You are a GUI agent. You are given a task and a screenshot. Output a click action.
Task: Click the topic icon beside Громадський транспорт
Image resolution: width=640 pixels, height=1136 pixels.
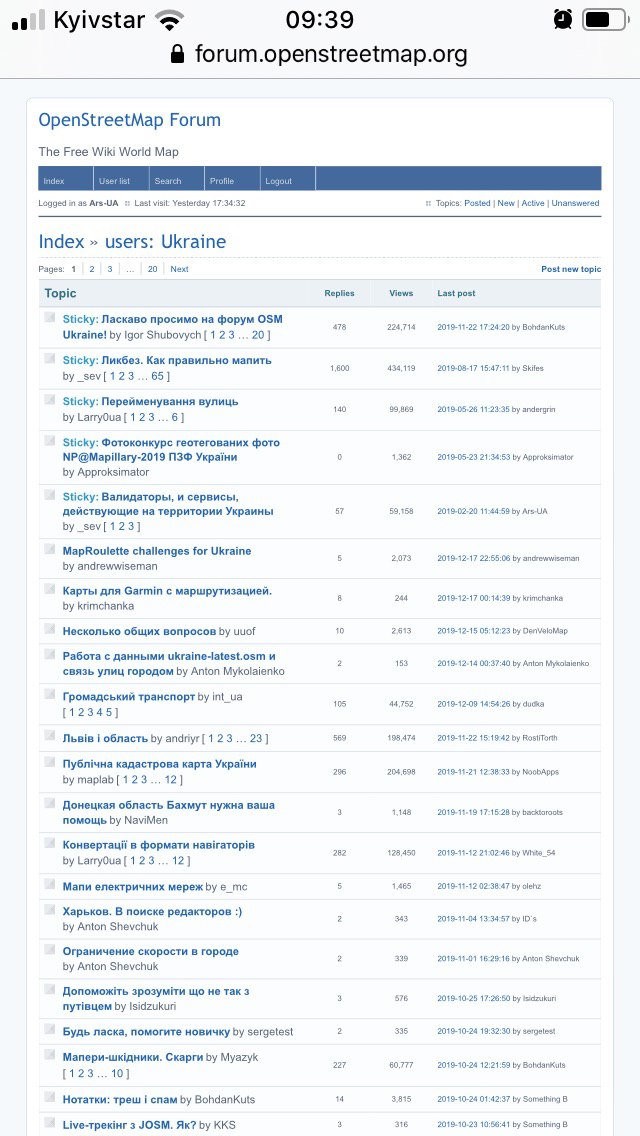tap(49, 695)
